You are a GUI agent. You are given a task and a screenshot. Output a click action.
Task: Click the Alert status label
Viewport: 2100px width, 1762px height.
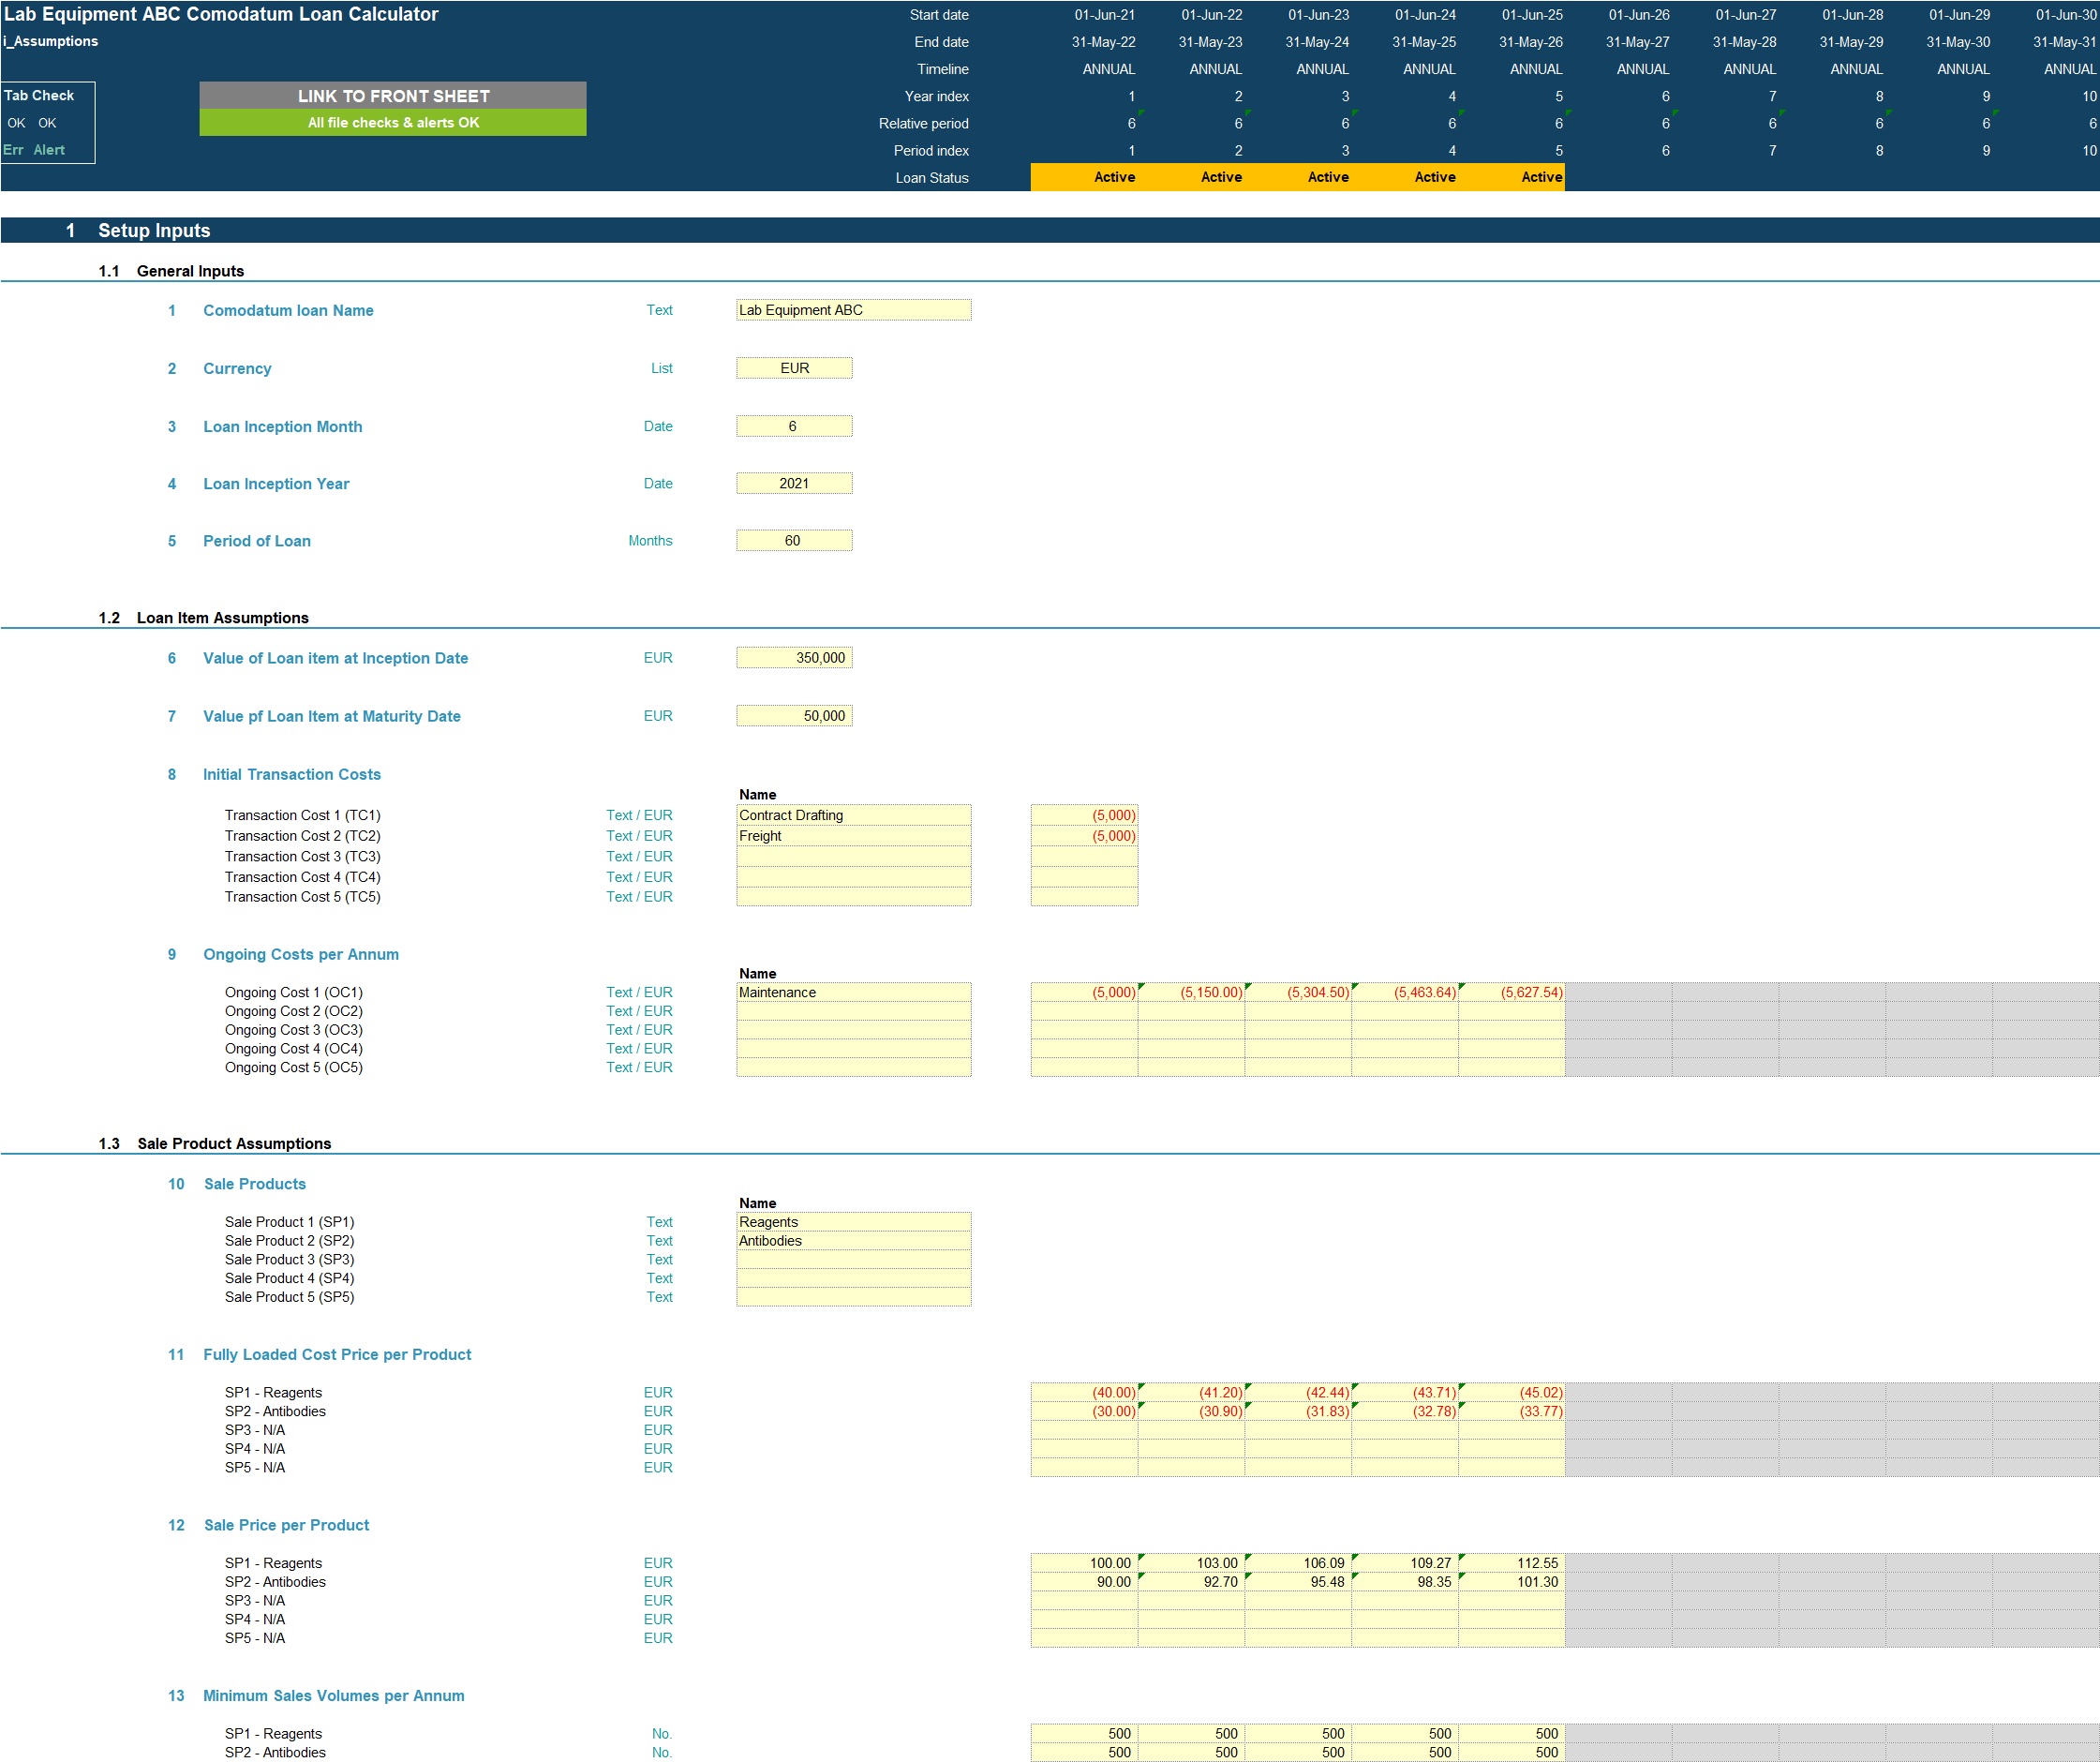(x=49, y=150)
